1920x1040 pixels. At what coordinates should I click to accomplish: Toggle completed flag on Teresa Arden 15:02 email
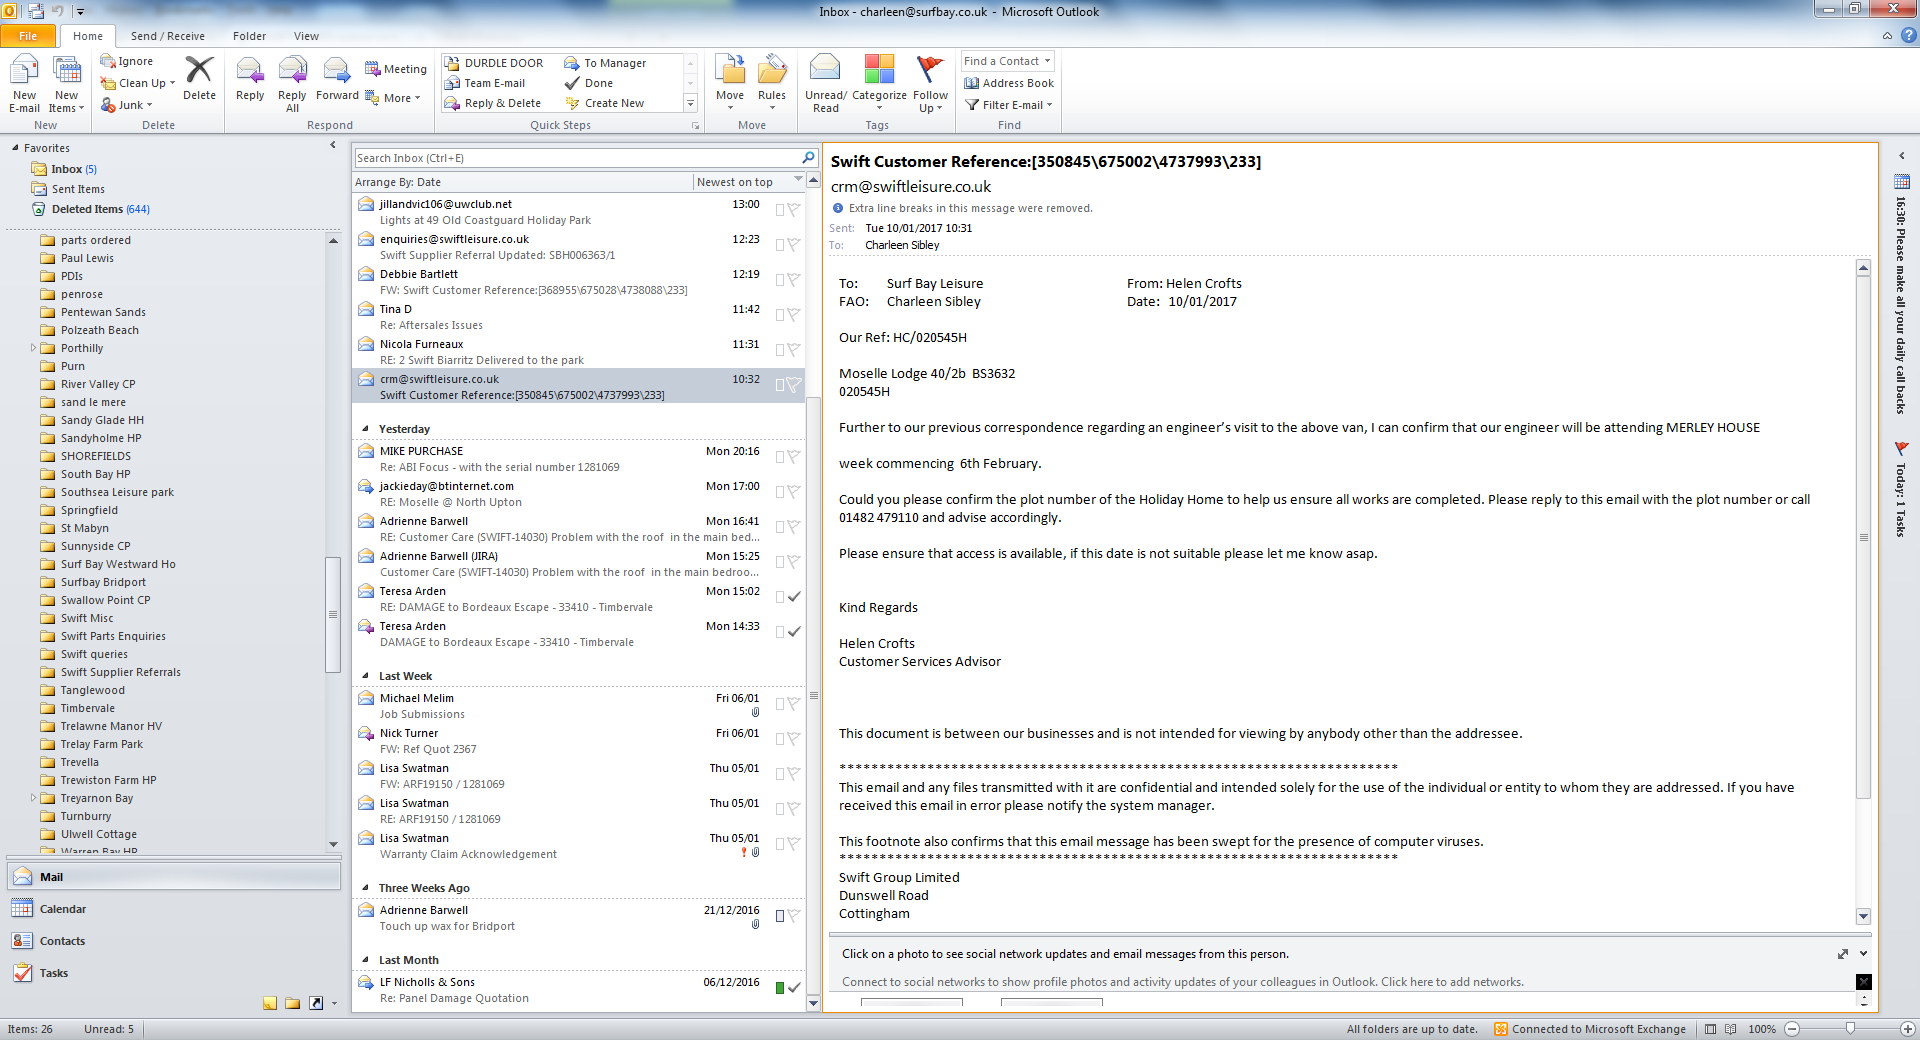pos(793,596)
